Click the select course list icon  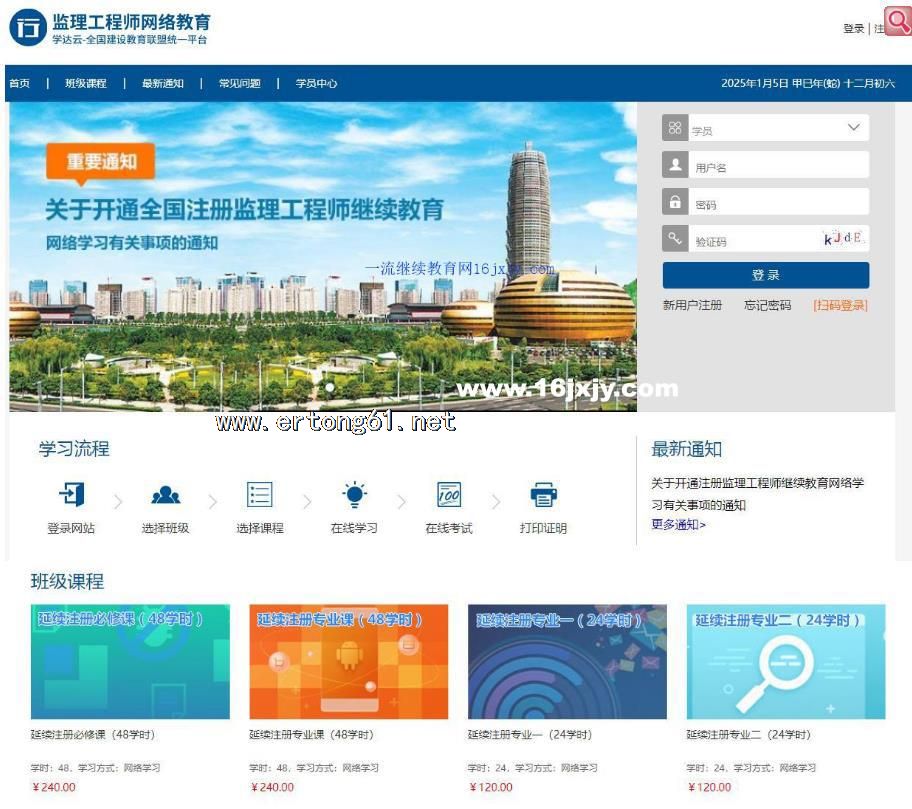[x=260, y=494]
